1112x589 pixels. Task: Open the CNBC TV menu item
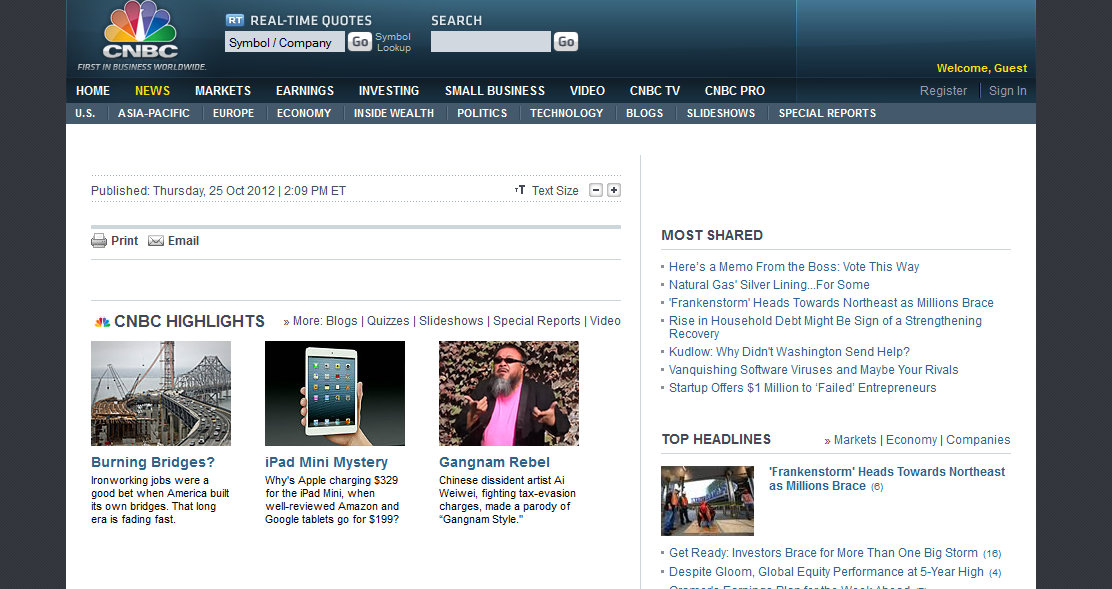tap(655, 91)
